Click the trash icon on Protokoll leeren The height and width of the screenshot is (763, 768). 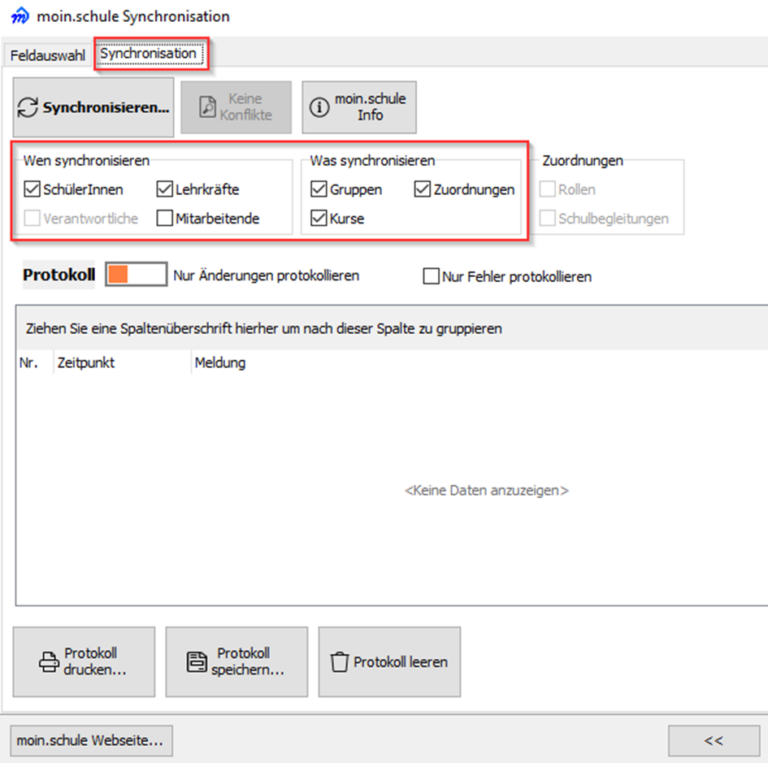(339, 662)
